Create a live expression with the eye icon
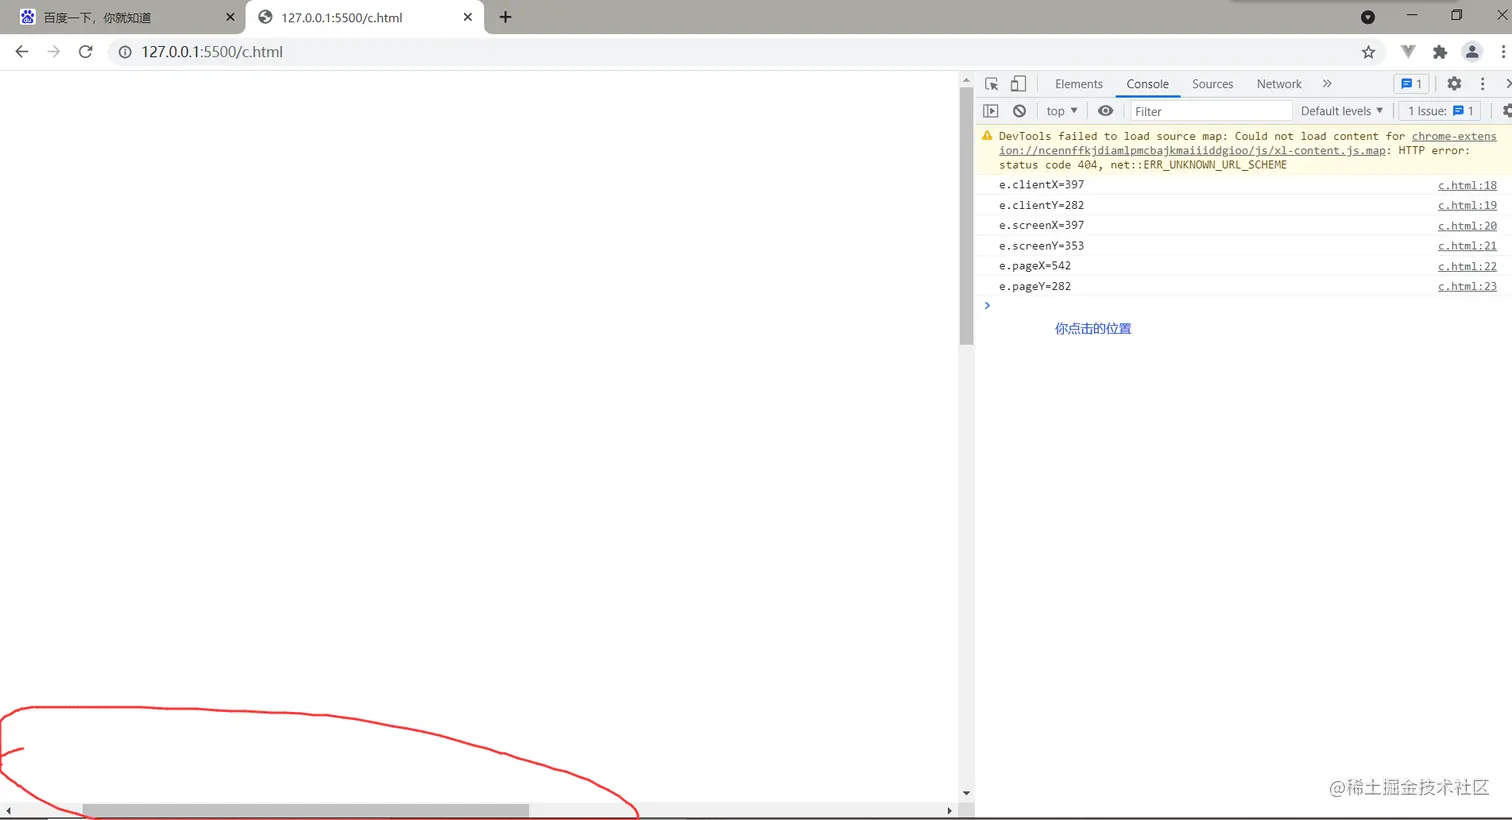 (x=1105, y=111)
